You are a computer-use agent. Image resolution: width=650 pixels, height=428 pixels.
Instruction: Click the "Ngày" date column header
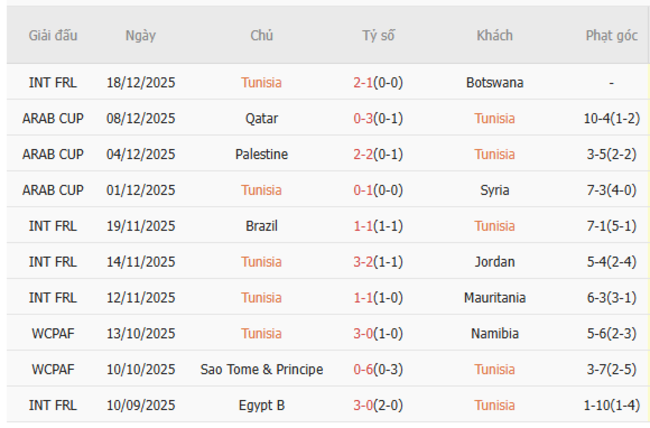pyautogui.click(x=141, y=35)
